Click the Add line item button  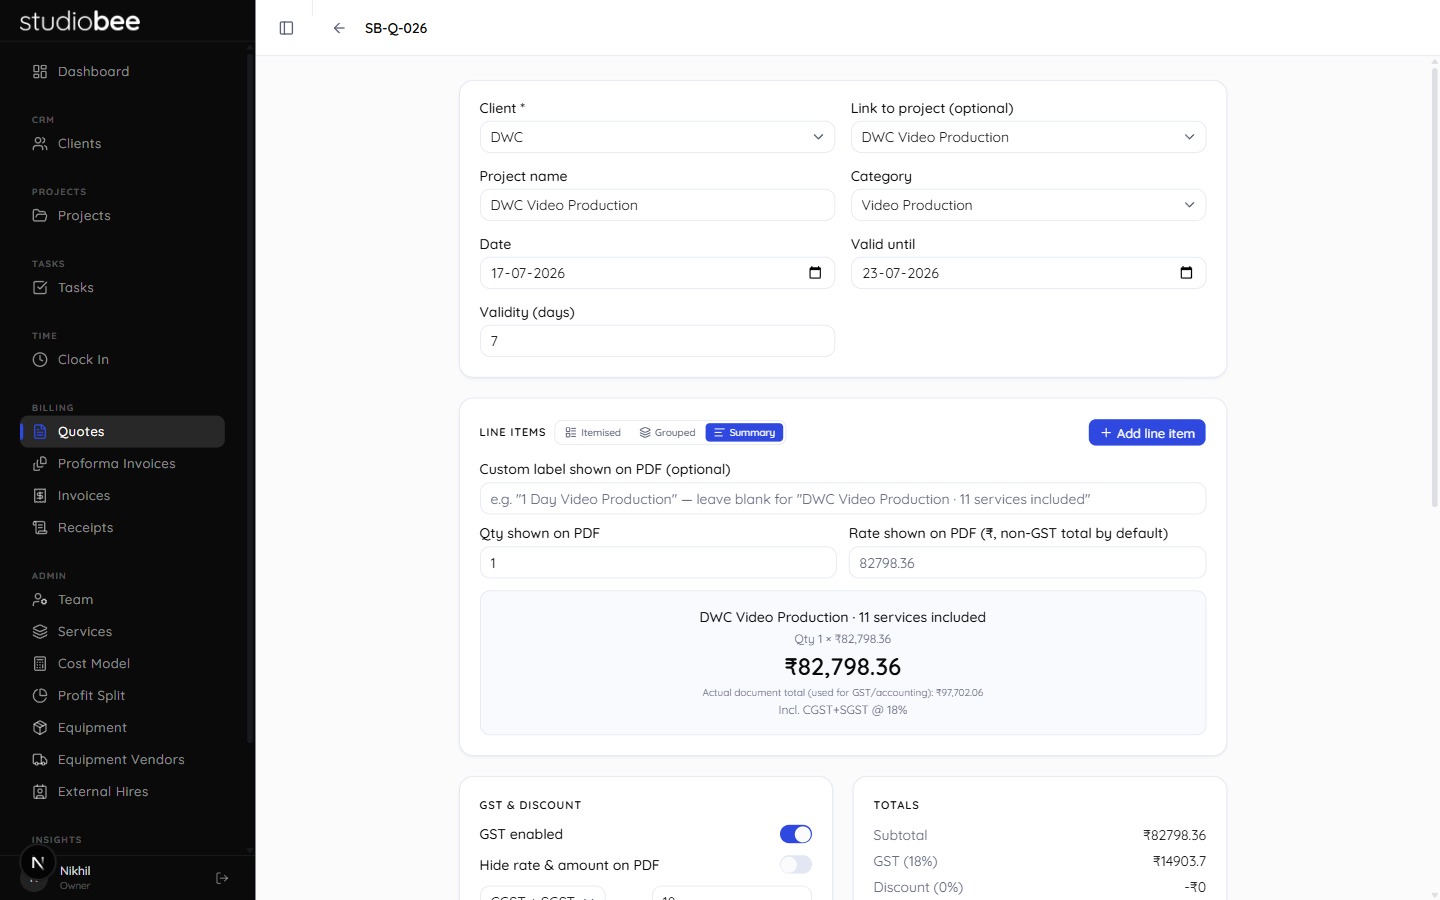pyautogui.click(x=1147, y=433)
